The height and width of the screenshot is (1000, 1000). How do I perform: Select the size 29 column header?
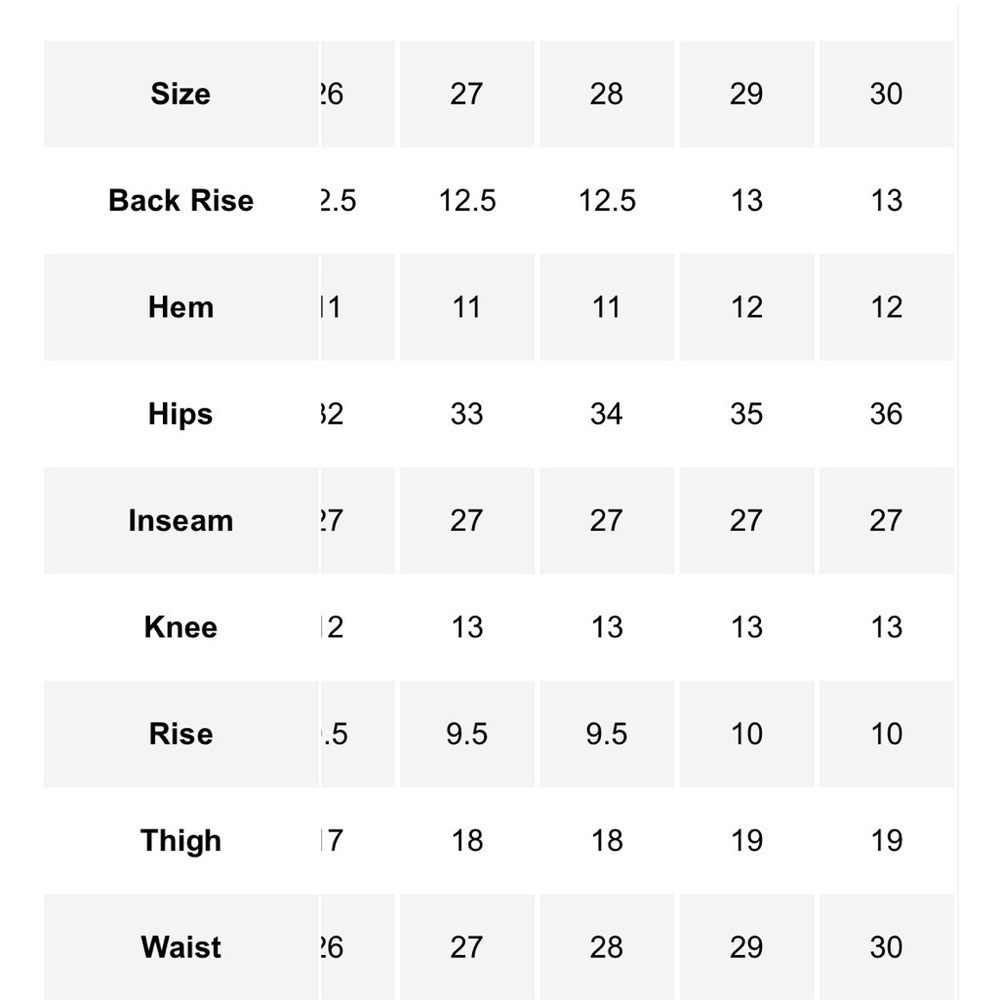747,94
